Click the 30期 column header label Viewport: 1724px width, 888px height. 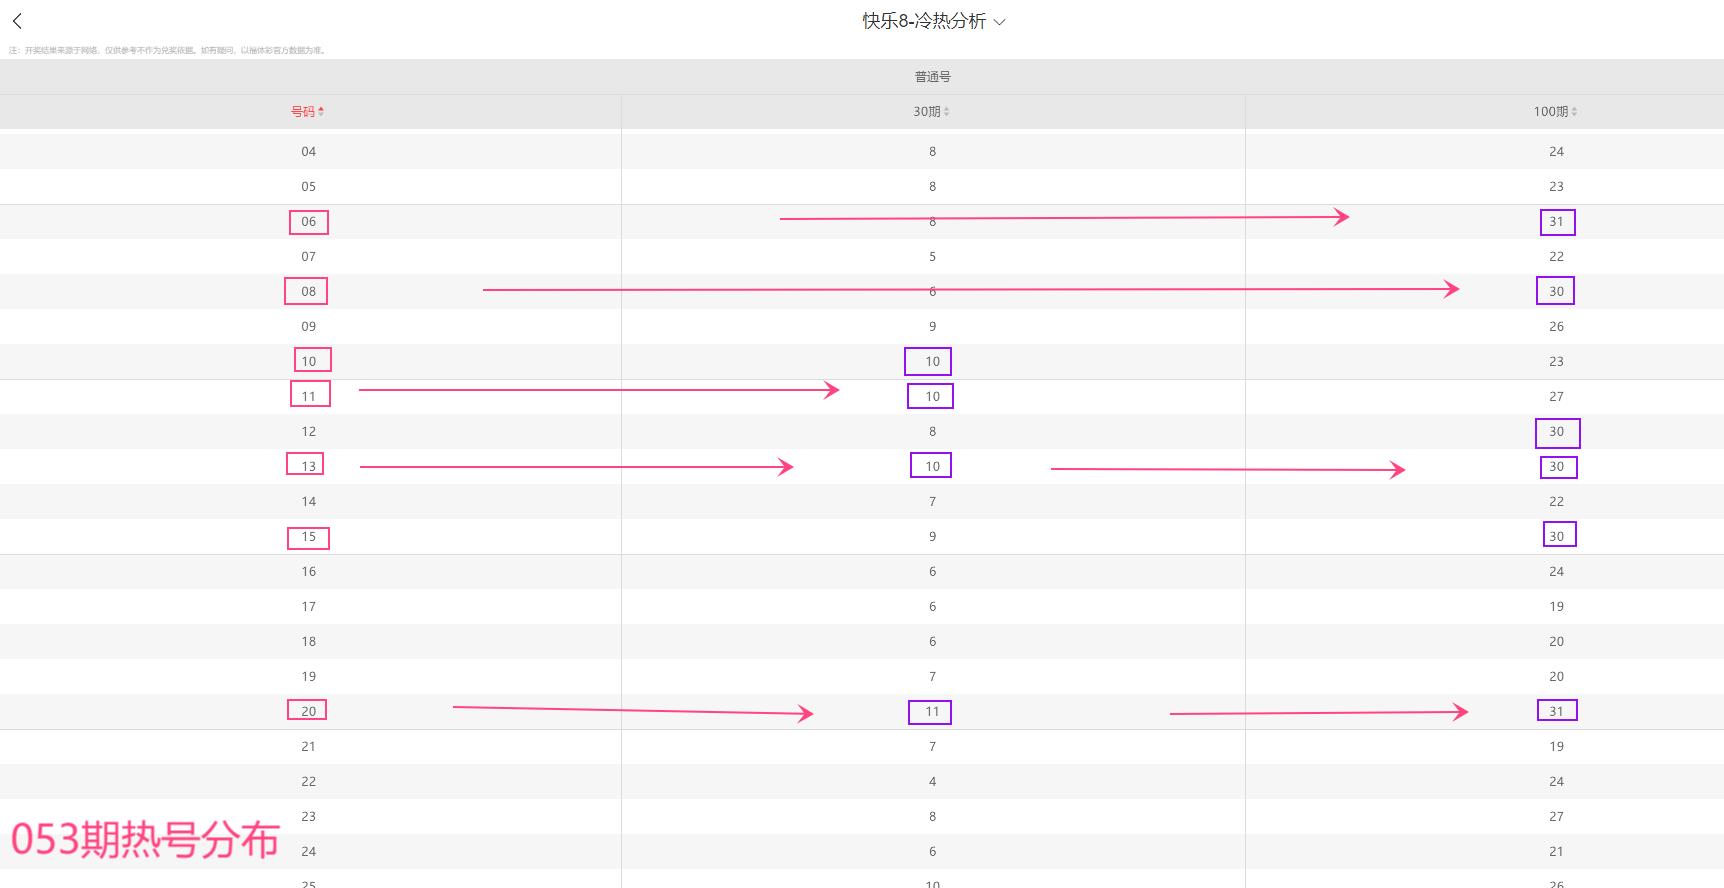click(926, 112)
